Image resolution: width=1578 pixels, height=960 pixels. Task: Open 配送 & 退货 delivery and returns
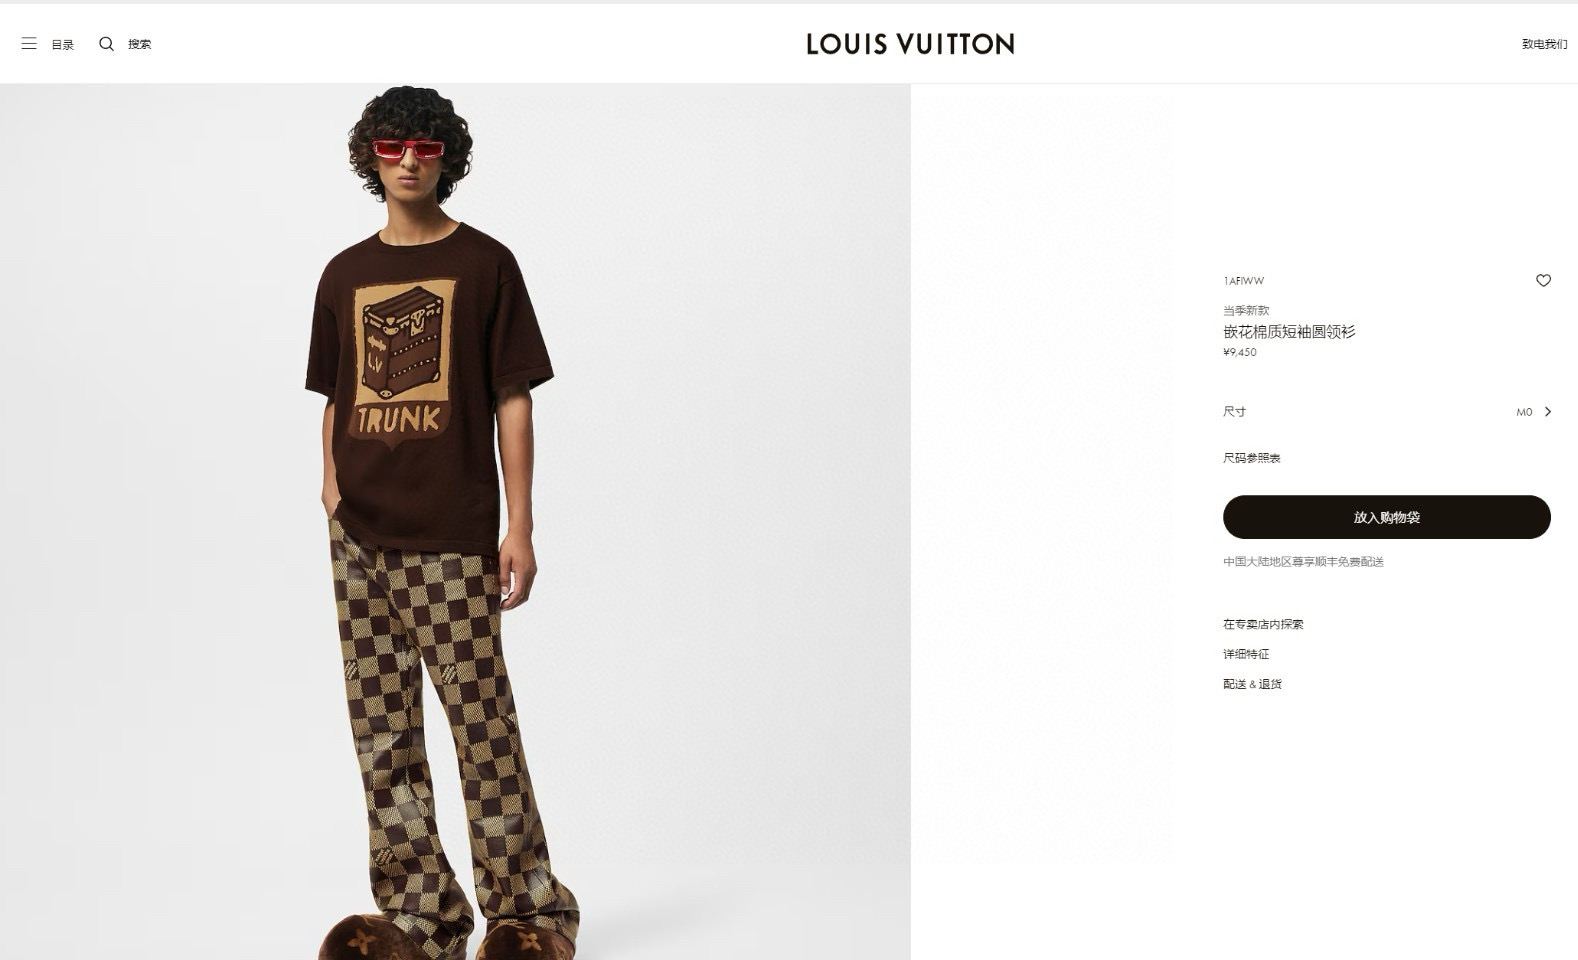coord(1252,684)
